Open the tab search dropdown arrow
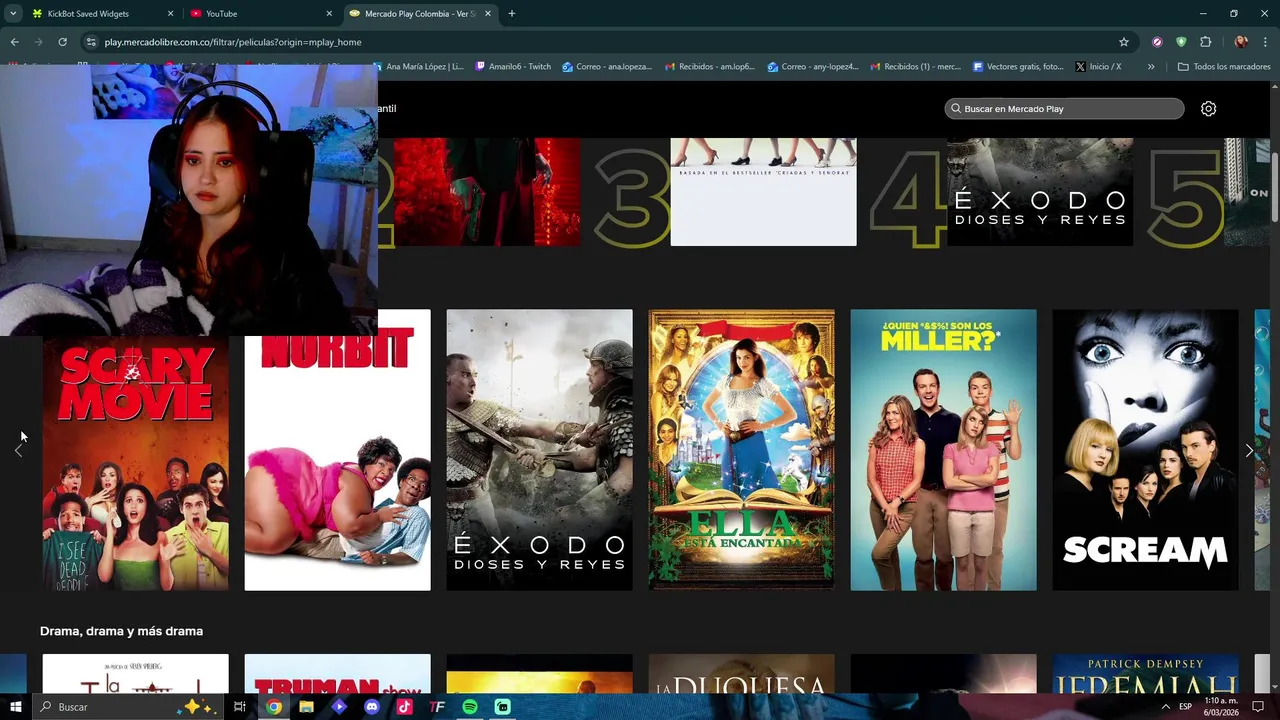 [12, 14]
